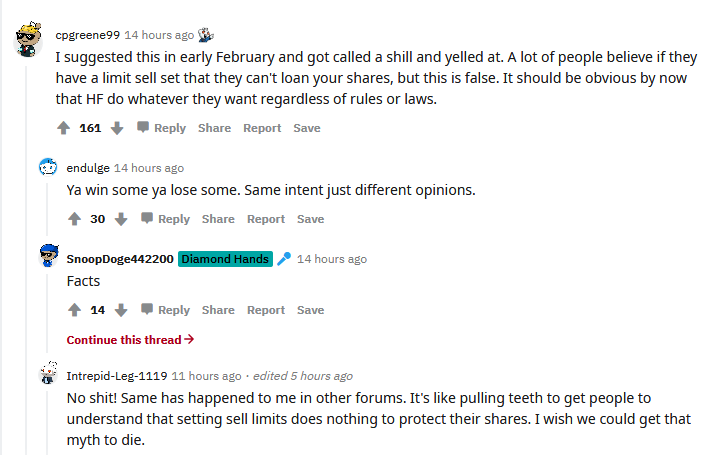Upvote endulge's comment
Screen dimensions: 711x455
(74, 219)
